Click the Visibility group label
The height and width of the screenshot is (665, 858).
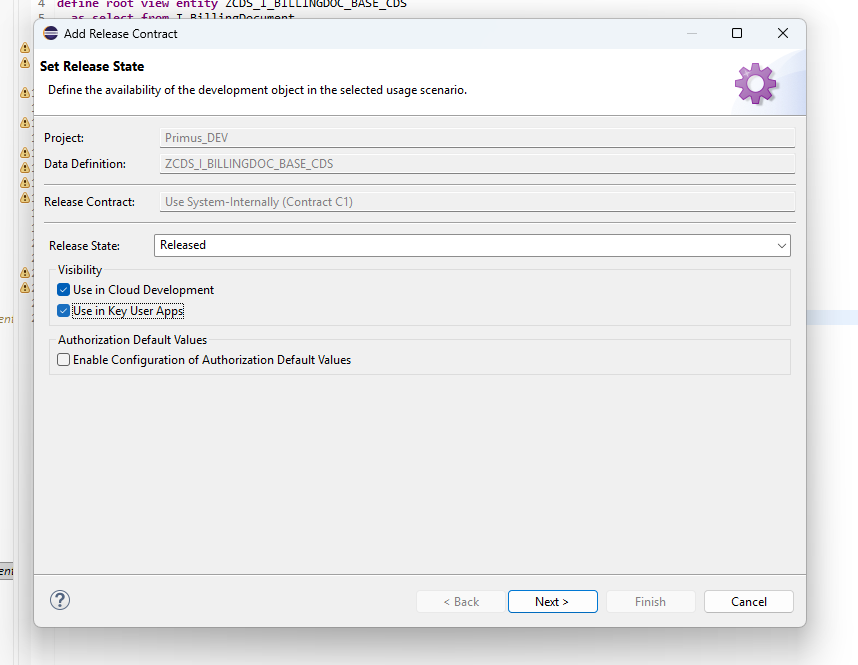(x=80, y=270)
